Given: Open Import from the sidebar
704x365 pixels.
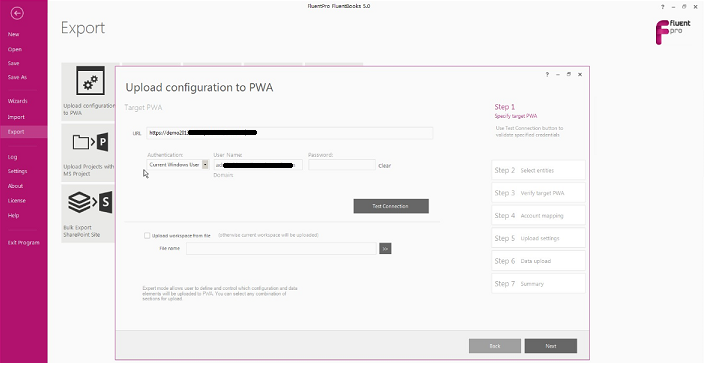Looking at the screenshot, I should (x=16, y=117).
